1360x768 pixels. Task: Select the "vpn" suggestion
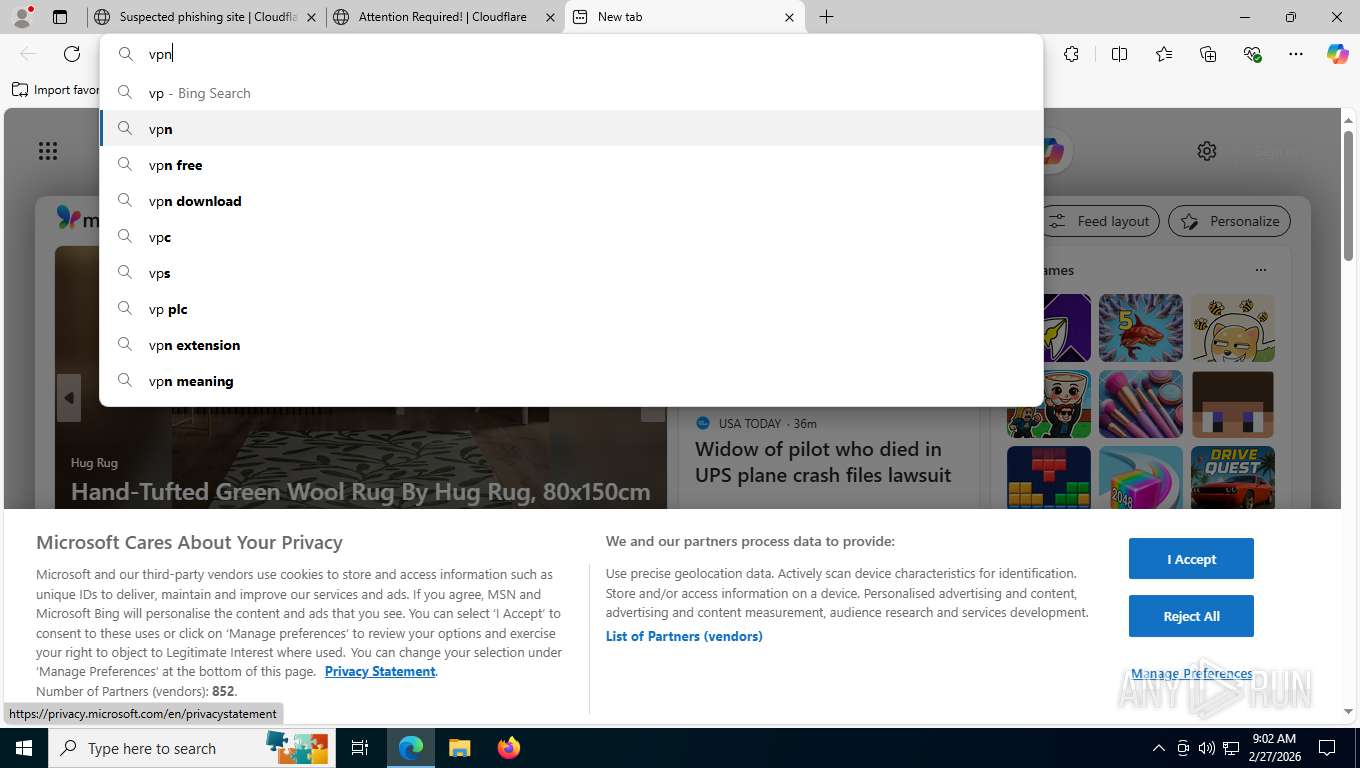[x=571, y=129]
